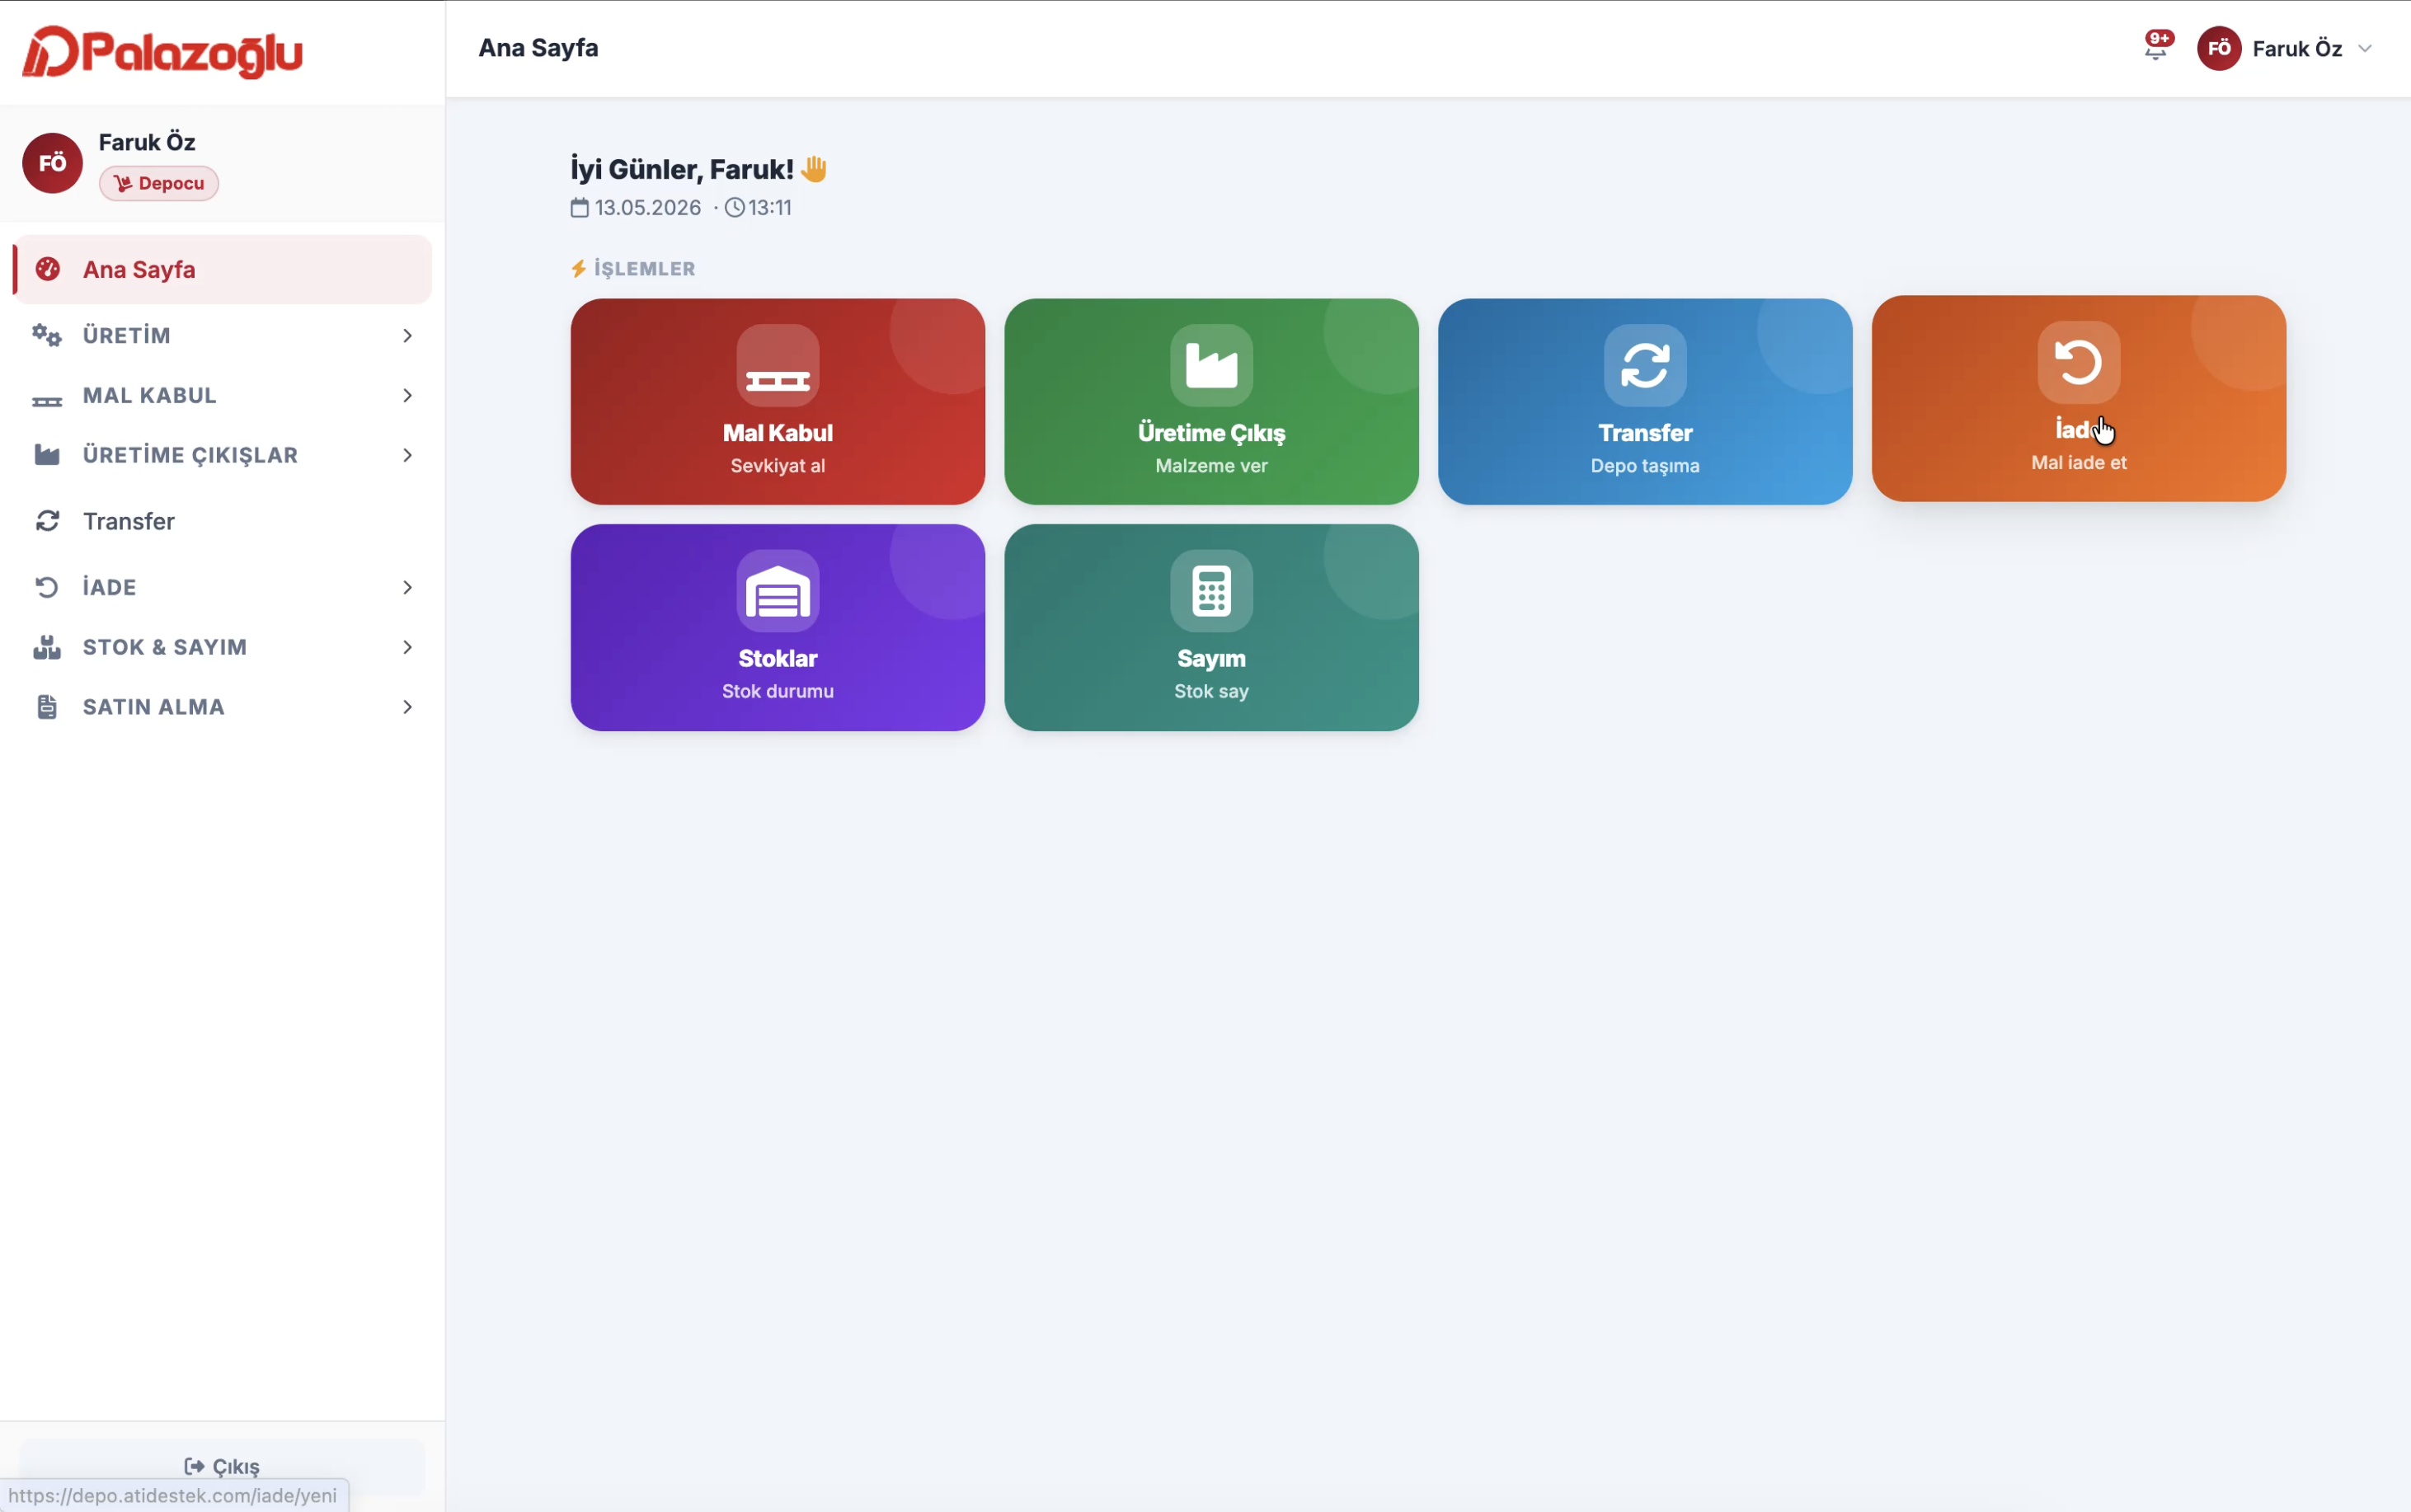Click the Üretime Çıkış card factory icon
2411x1512 pixels.
1212,365
